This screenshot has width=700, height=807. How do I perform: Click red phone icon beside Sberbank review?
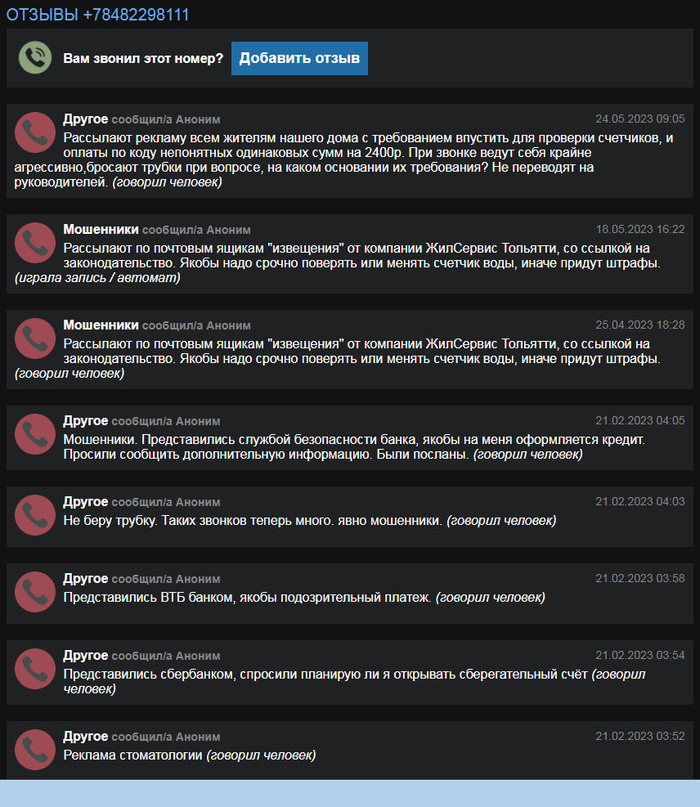pyautogui.click(x=35, y=670)
